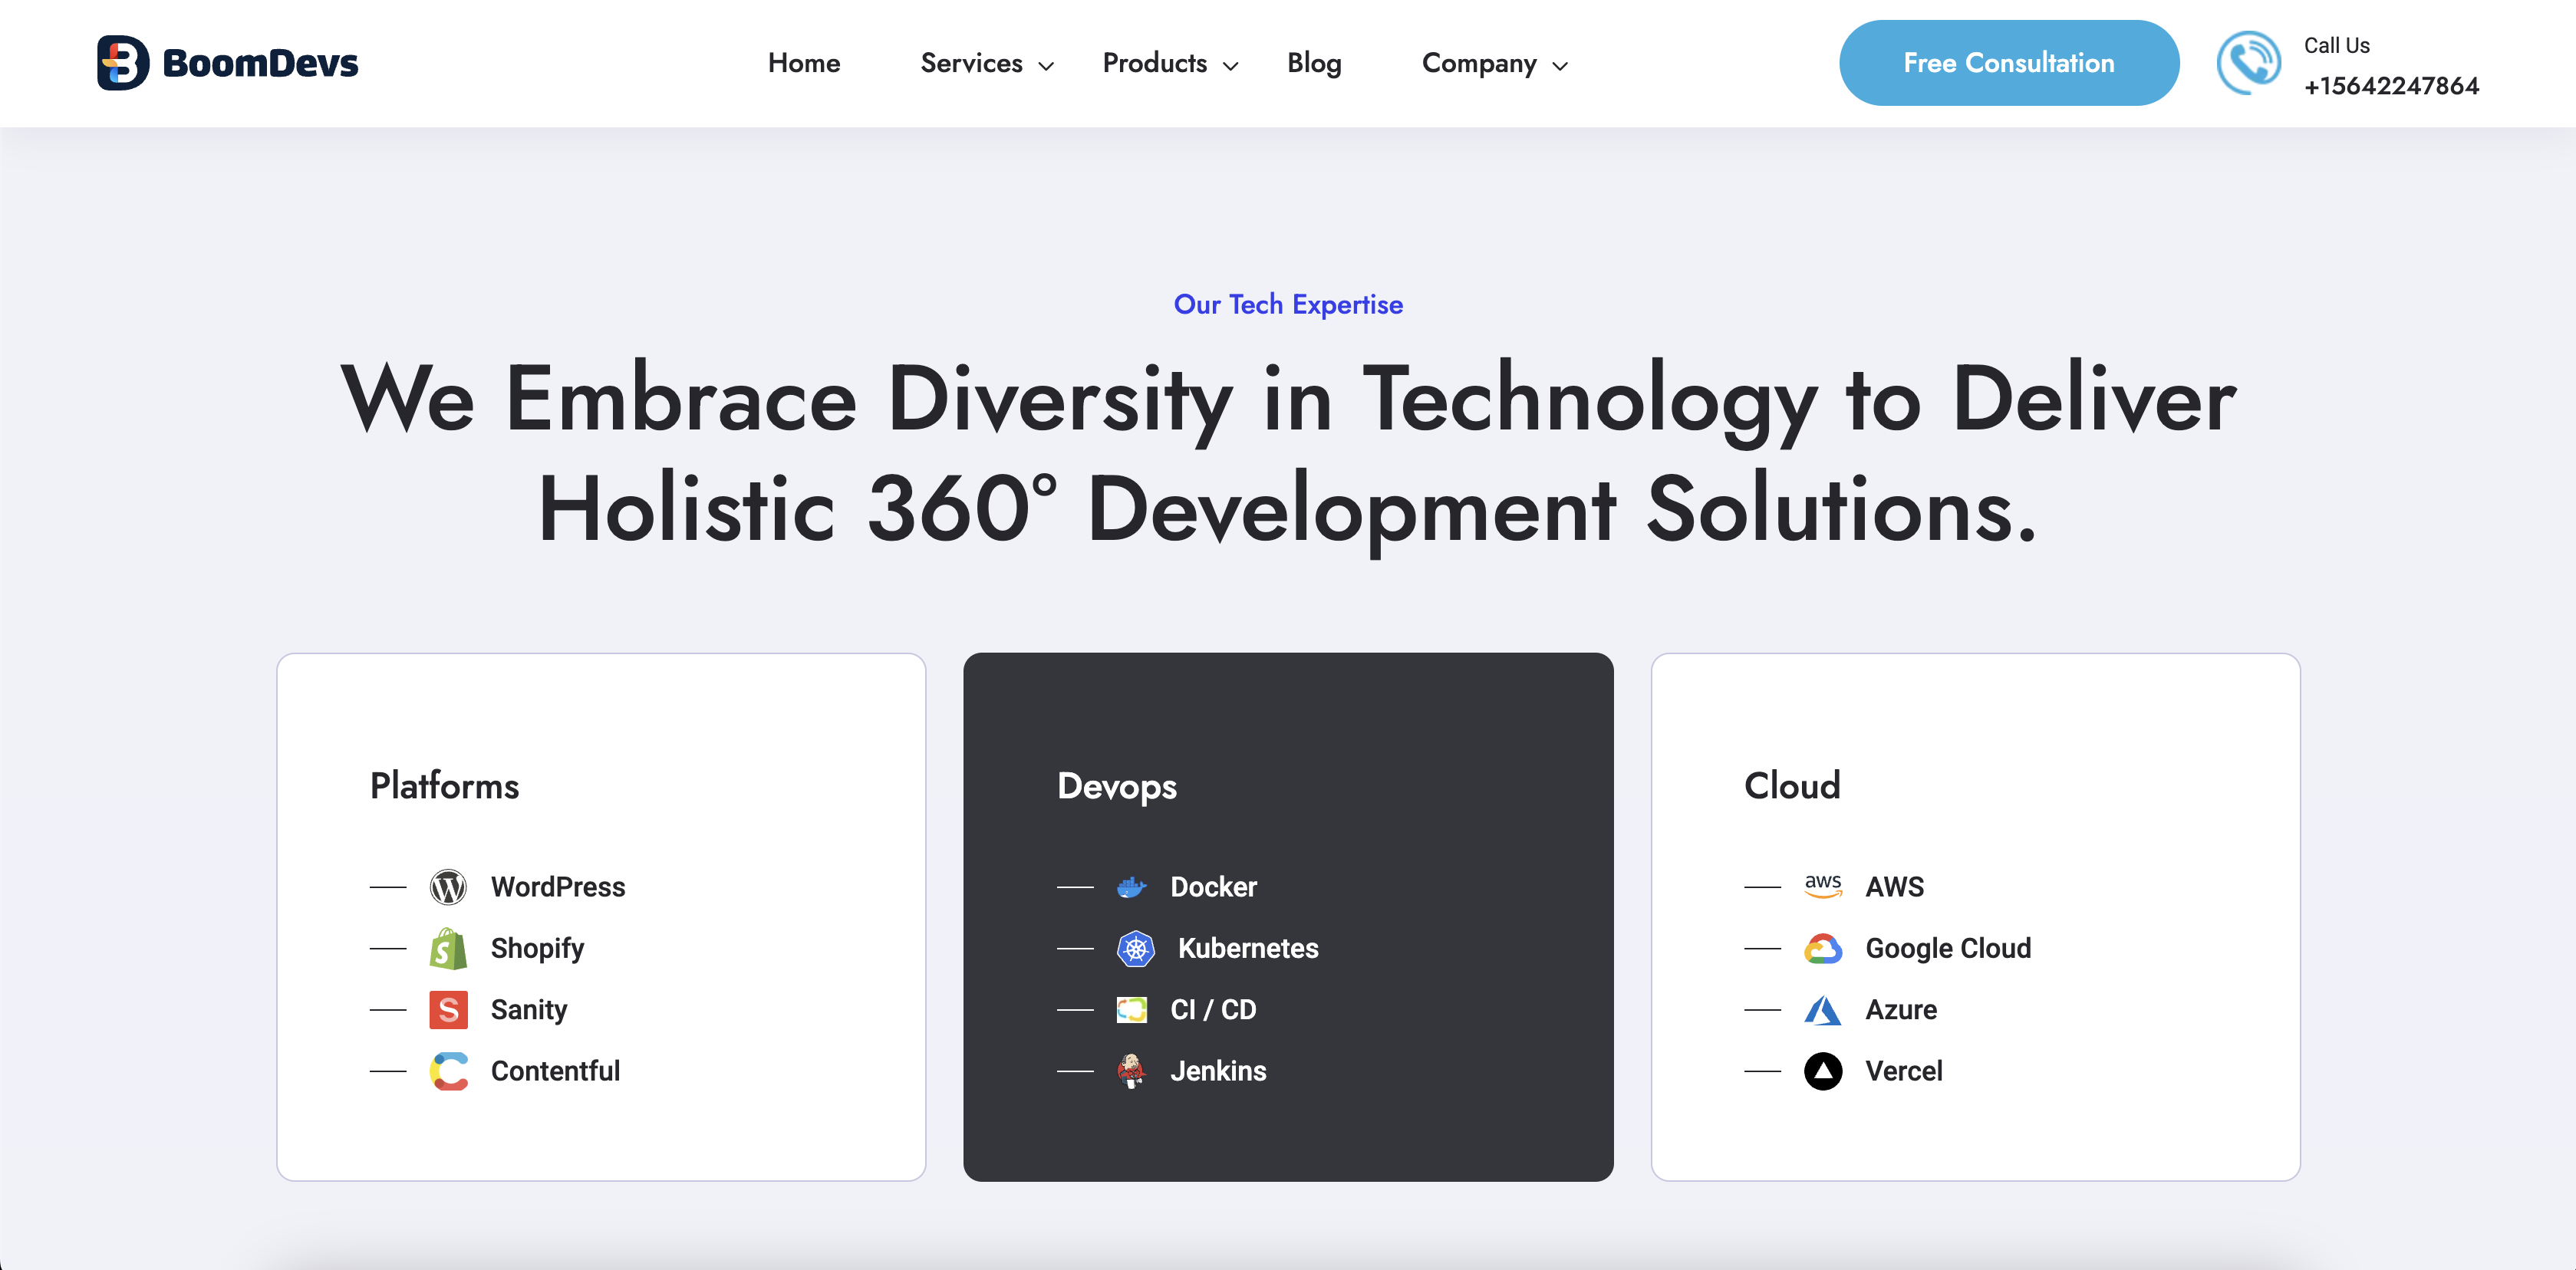This screenshot has width=2576, height=1270.
Task: Open the Blog page
Action: (1314, 63)
